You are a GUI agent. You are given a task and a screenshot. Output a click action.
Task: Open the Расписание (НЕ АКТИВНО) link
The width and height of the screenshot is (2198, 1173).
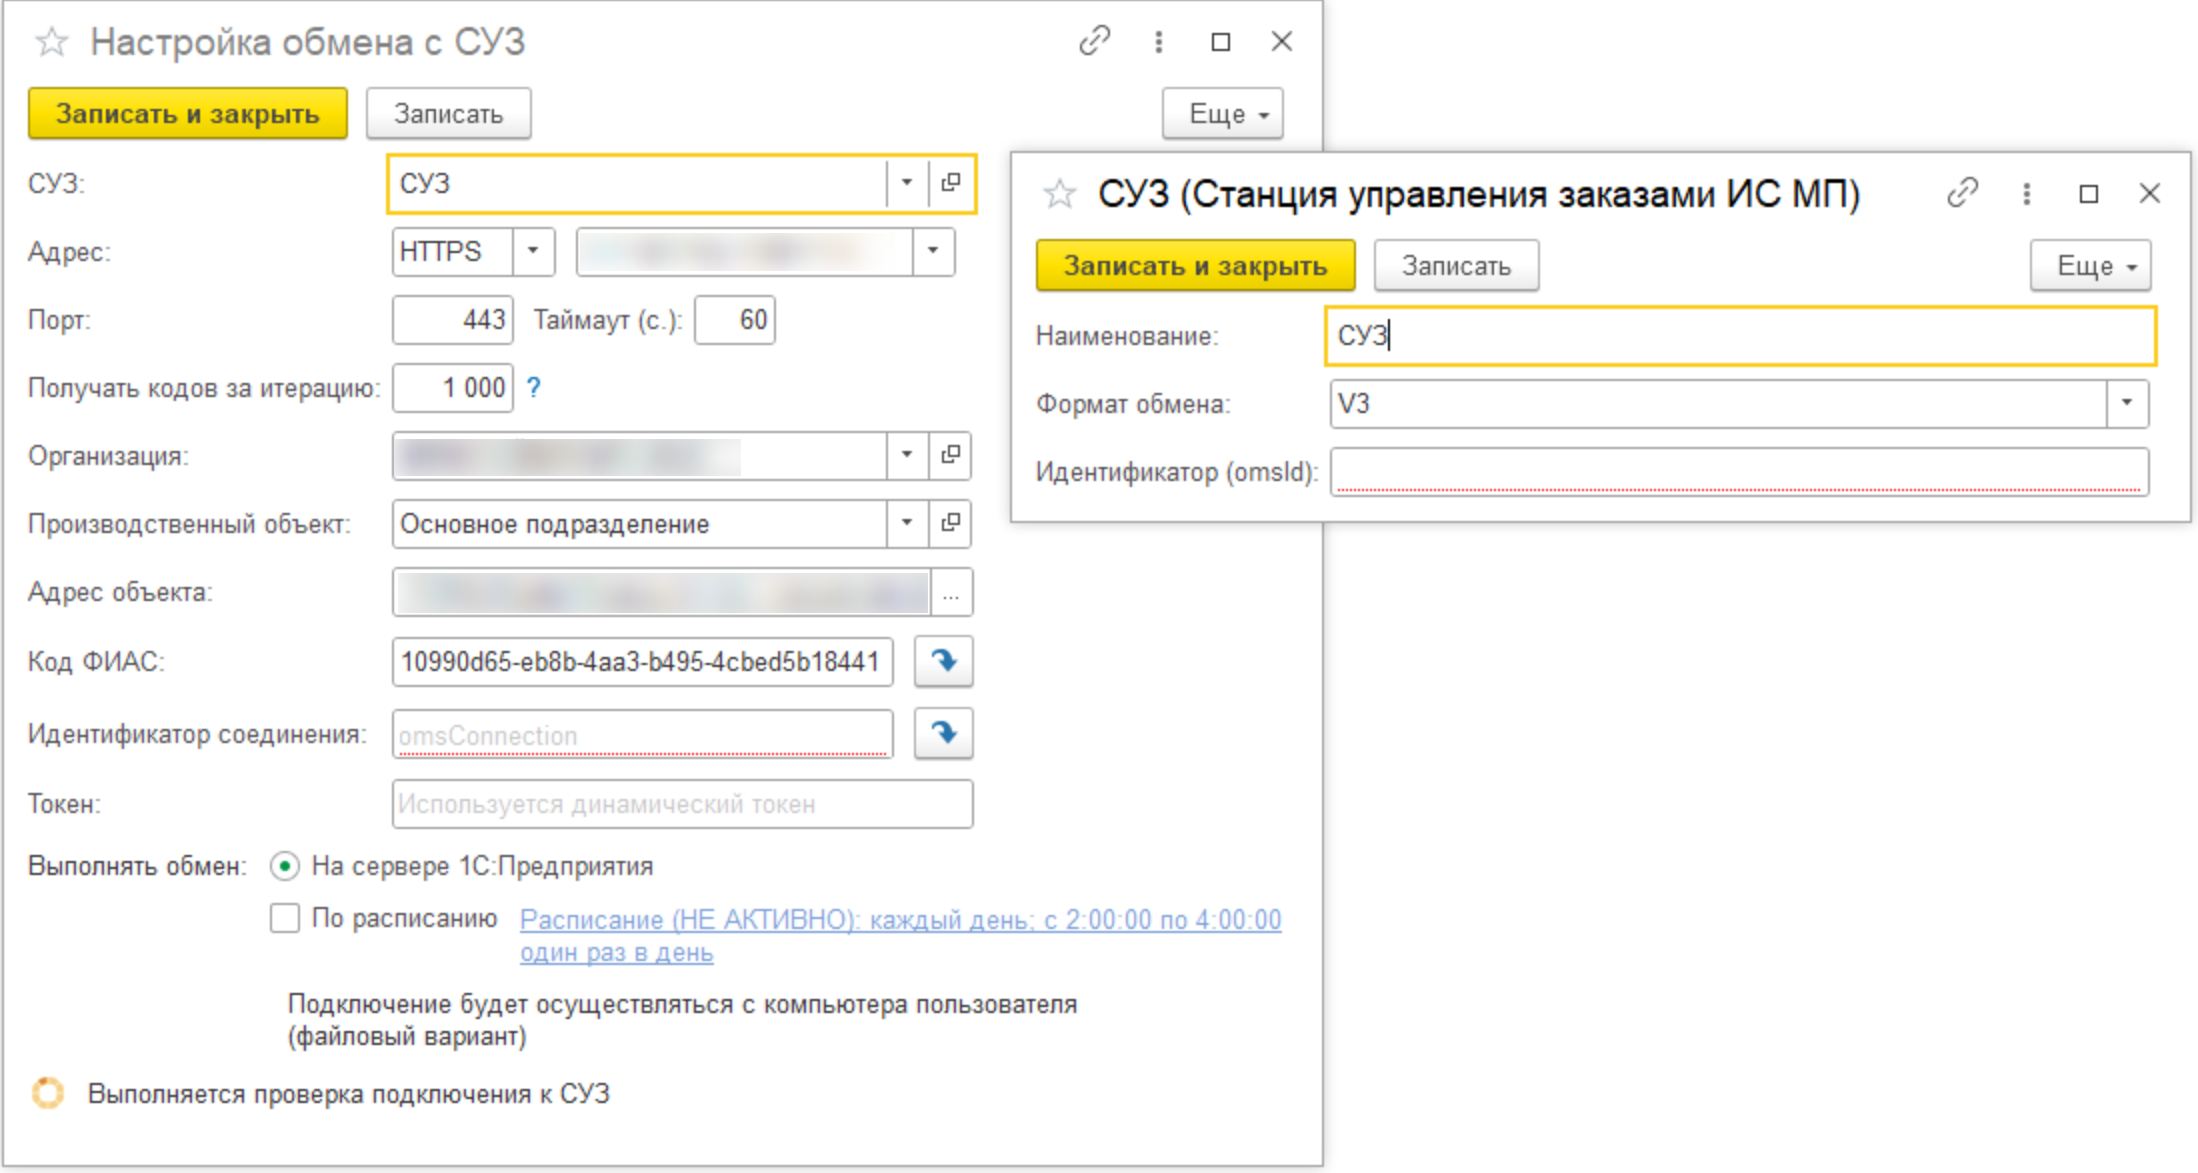pyautogui.click(x=900, y=935)
